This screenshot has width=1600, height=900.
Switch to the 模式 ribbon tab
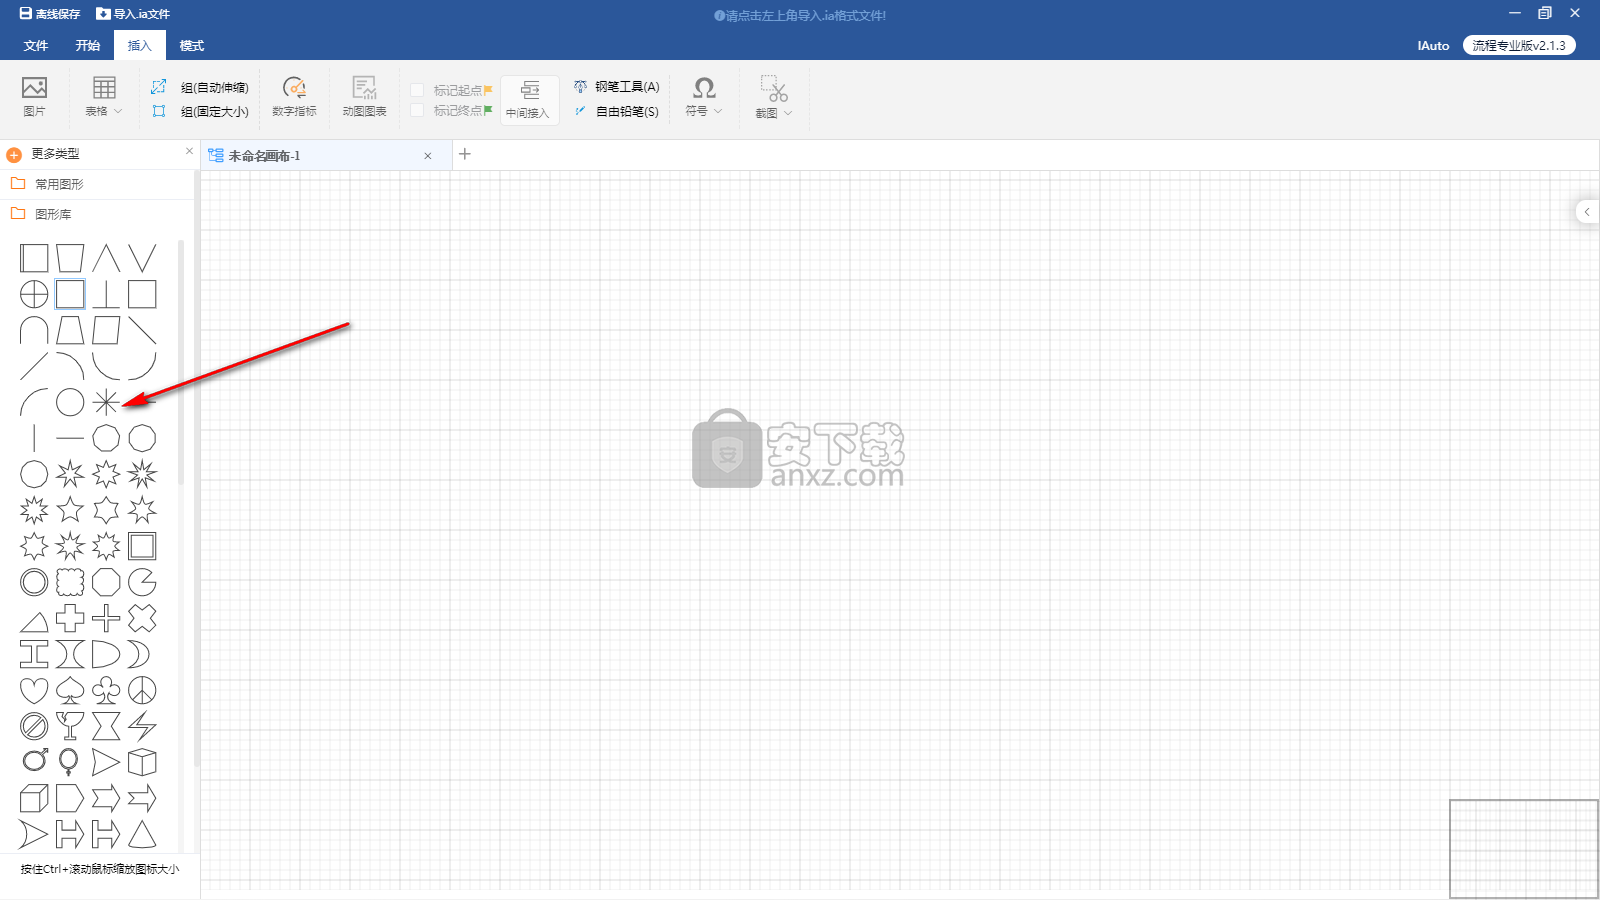point(192,45)
